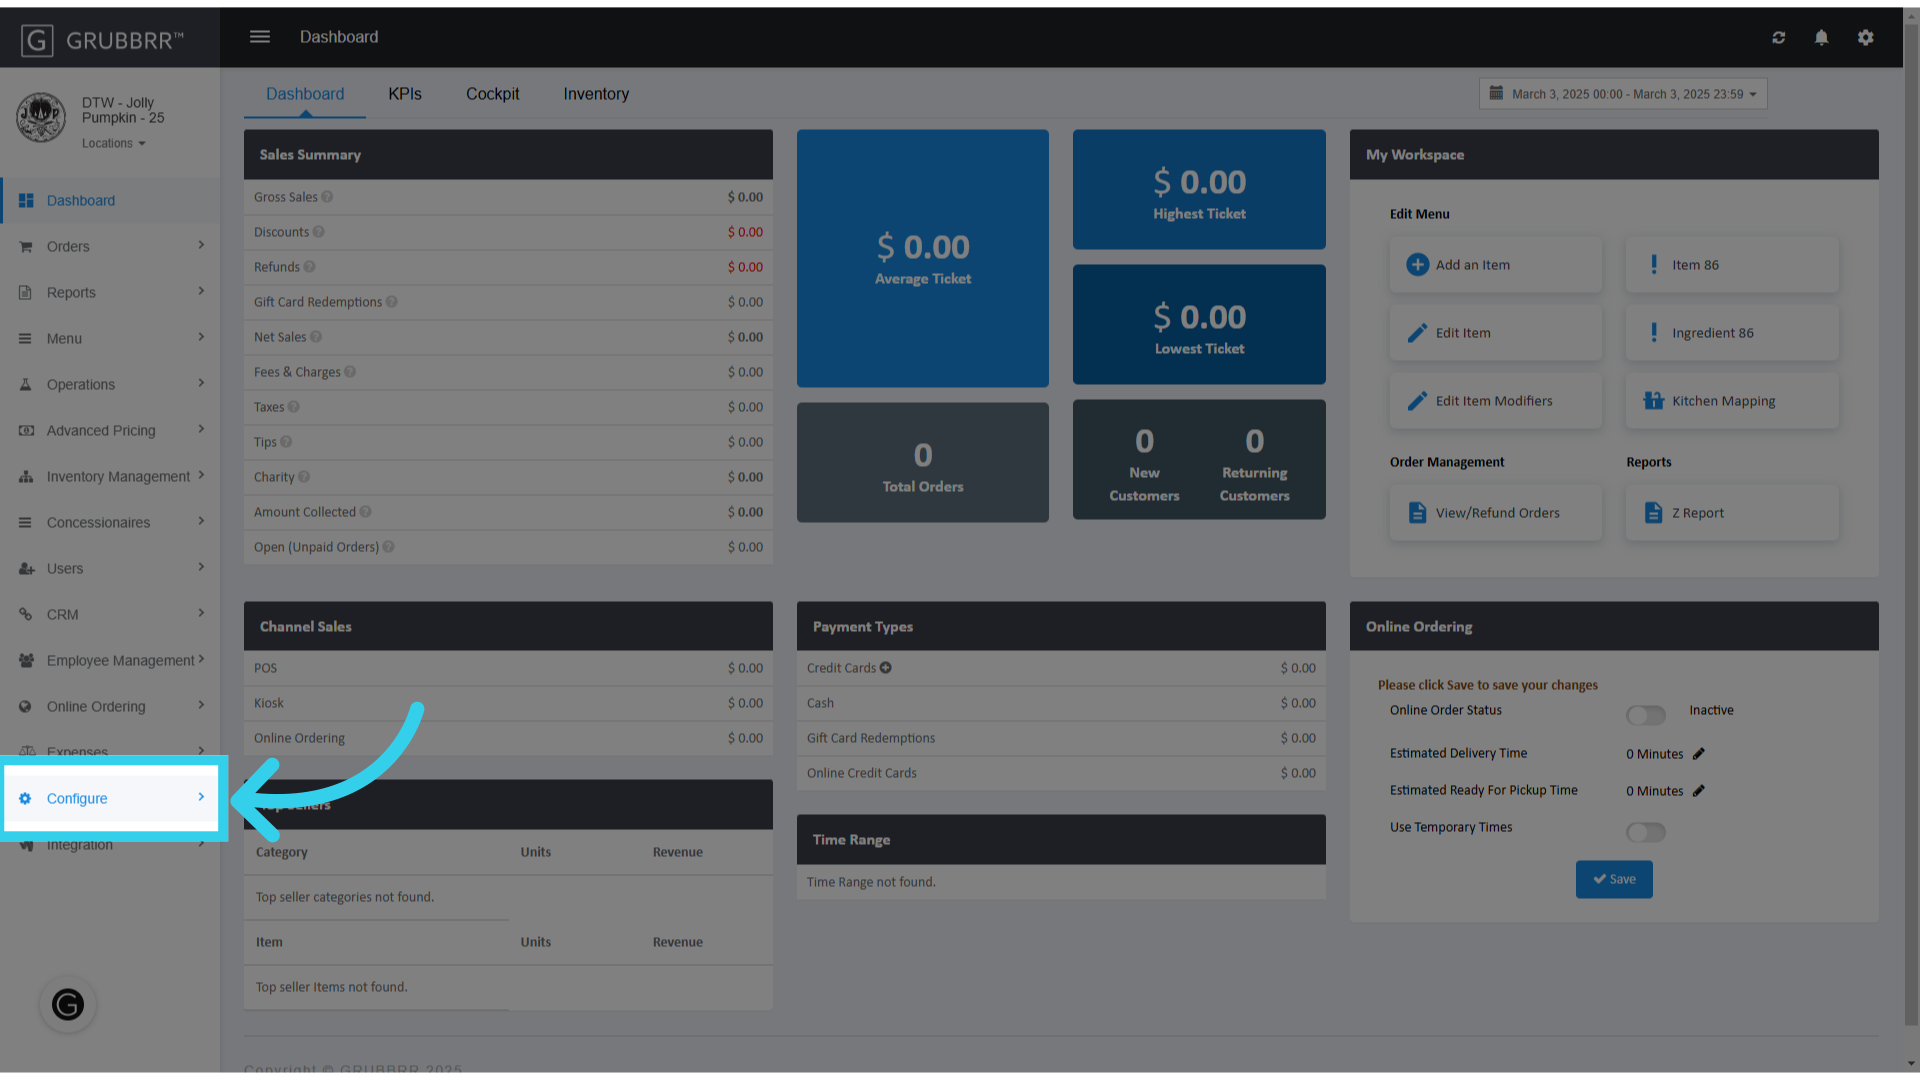Expand the Locations dropdown
This screenshot has width=1920, height=1080.
[113, 144]
